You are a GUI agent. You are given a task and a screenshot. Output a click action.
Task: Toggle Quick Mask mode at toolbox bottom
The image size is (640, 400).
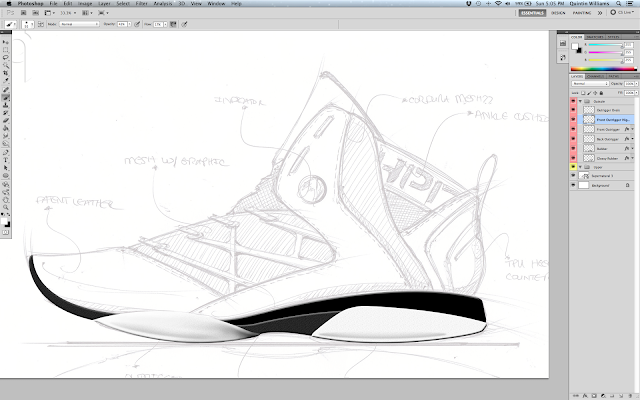(5, 232)
